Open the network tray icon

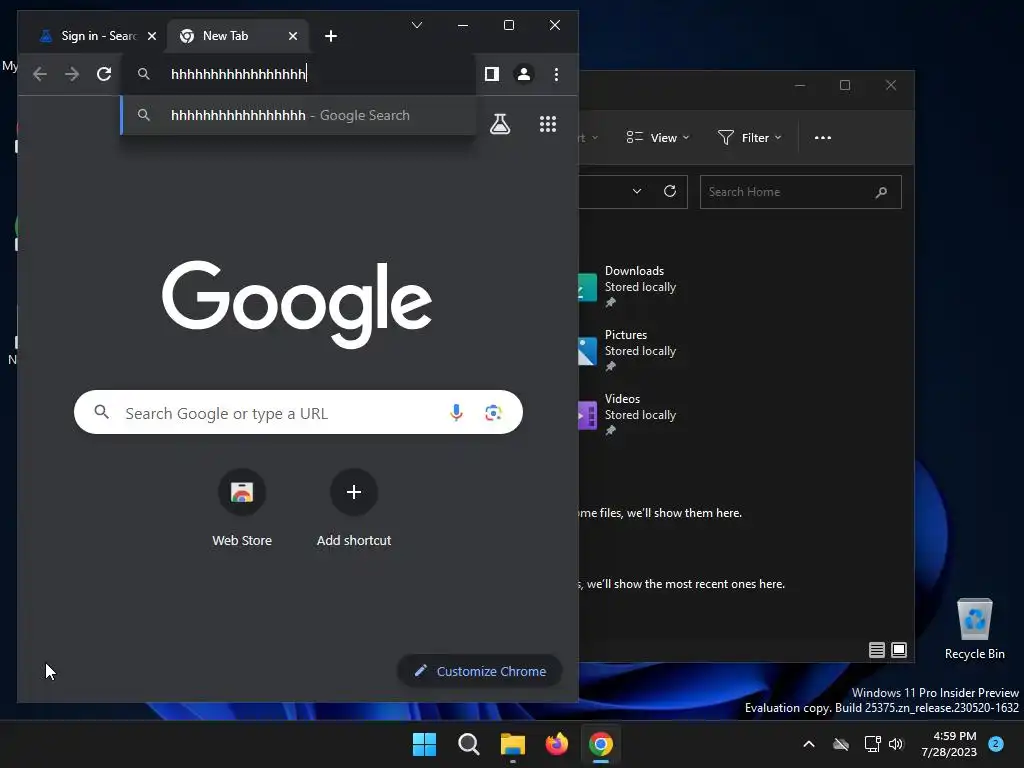coord(872,744)
